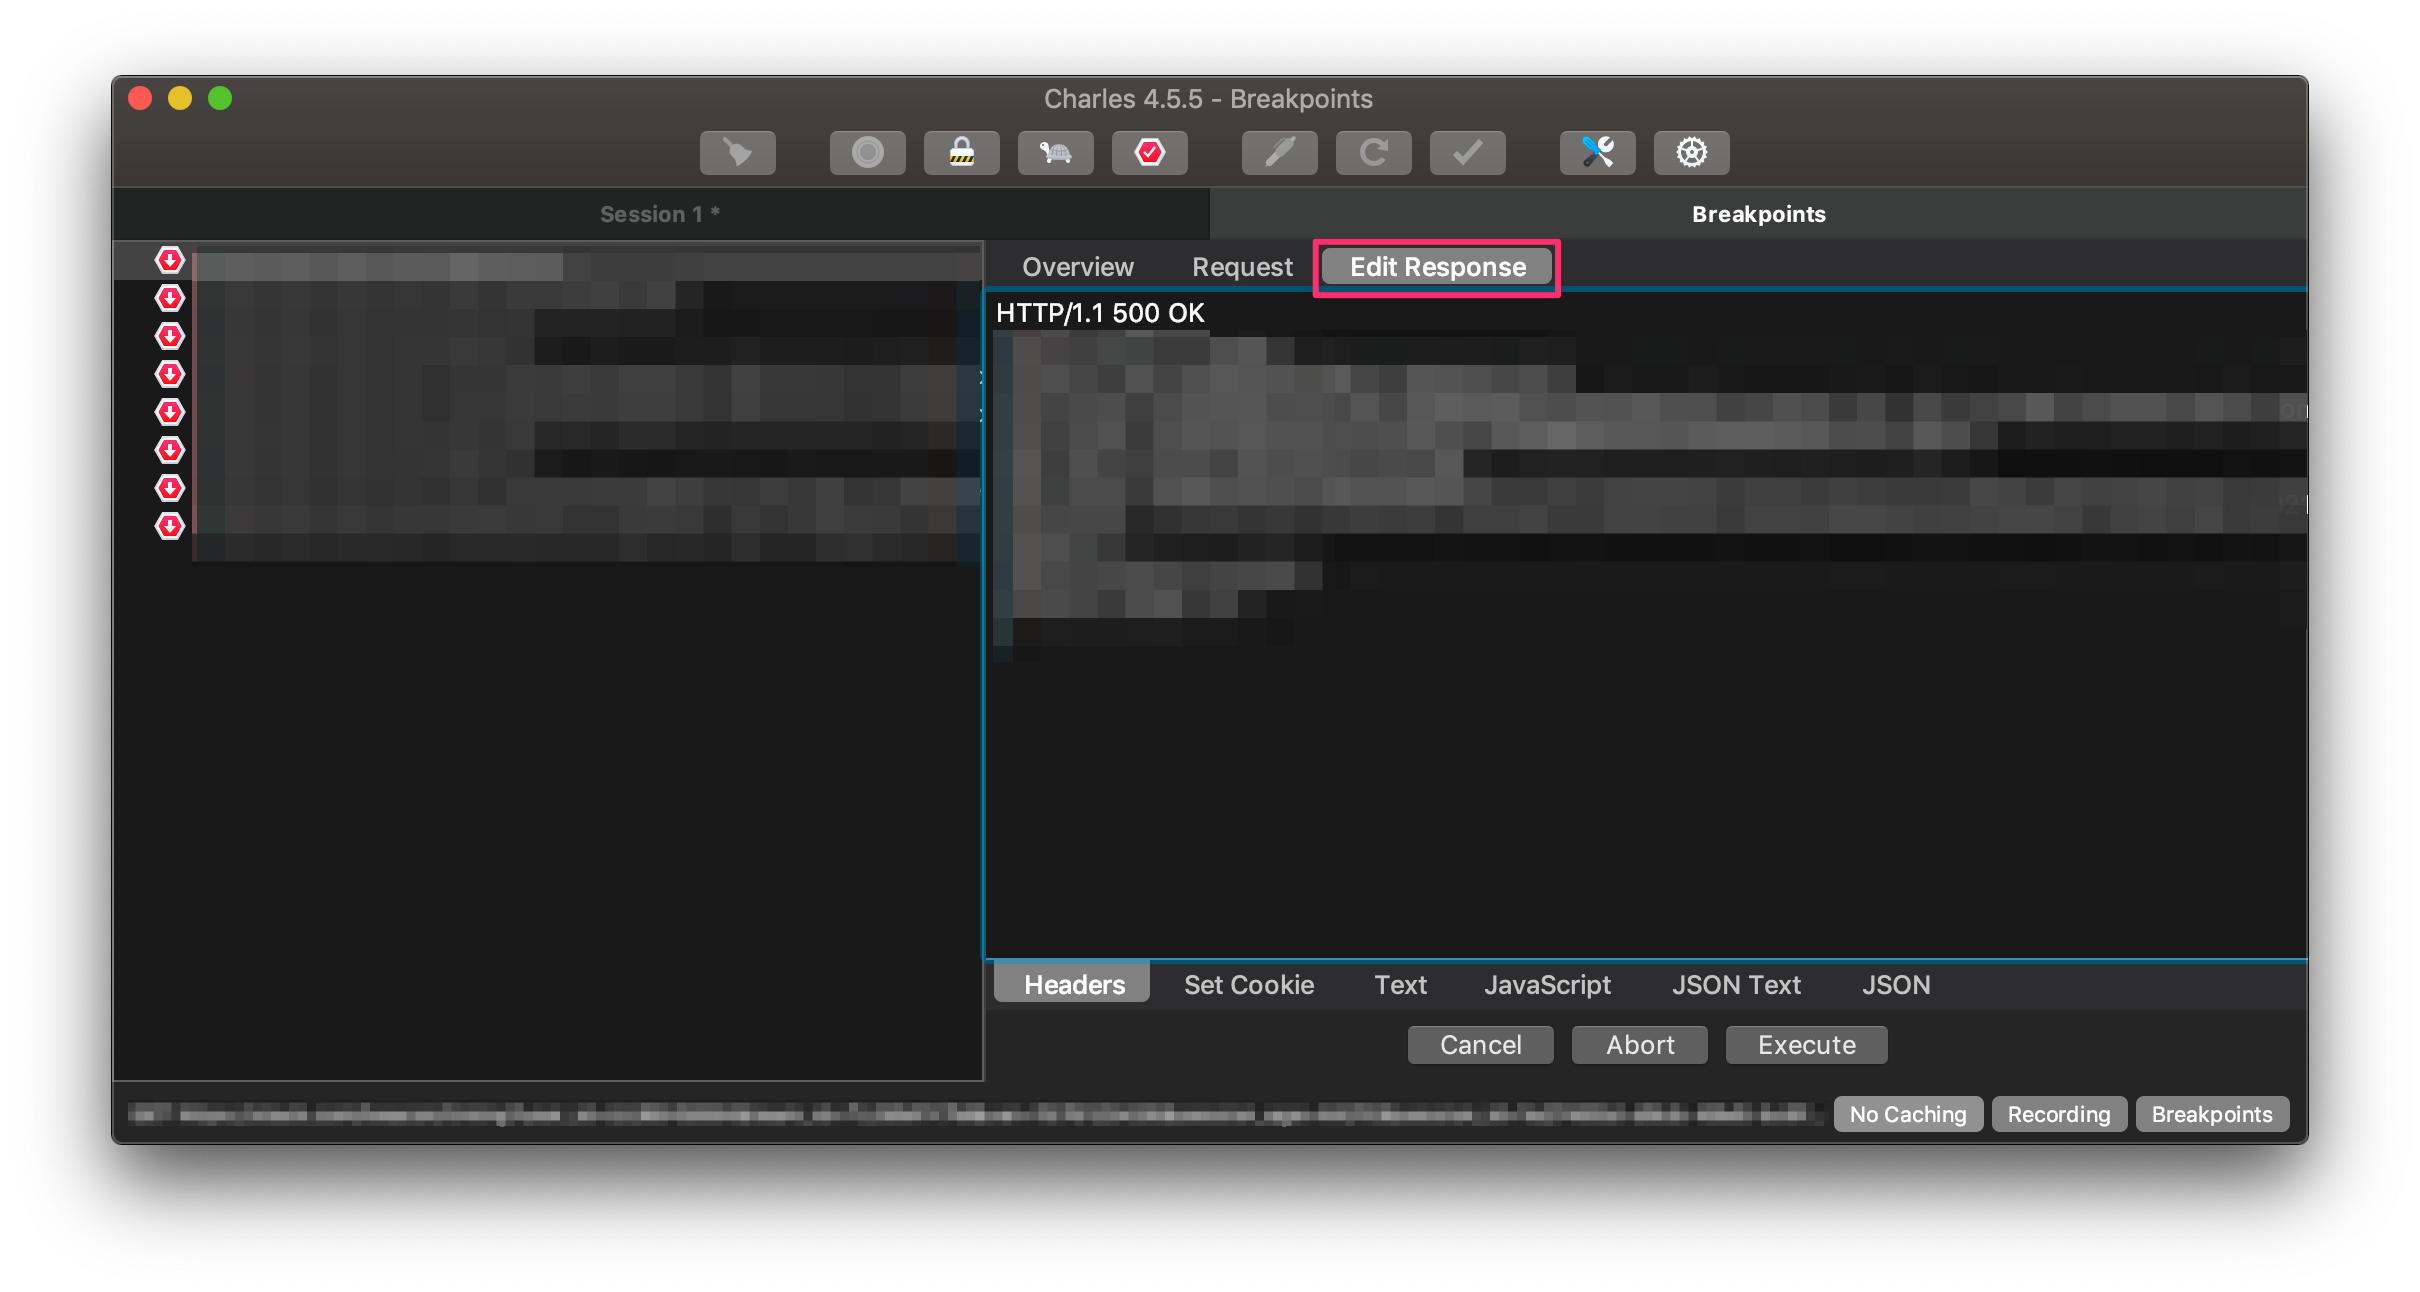The image size is (2420, 1292).
Task: Switch to the Session 1 tab
Action: tap(660, 214)
